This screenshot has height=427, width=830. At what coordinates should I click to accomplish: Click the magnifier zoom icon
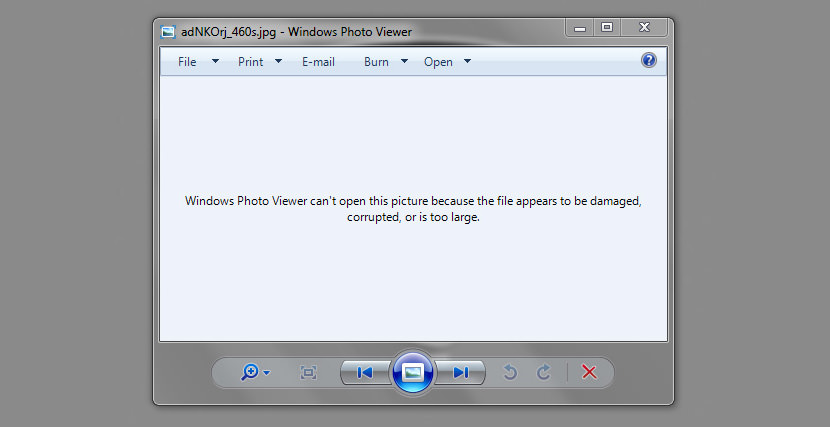point(249,373)
